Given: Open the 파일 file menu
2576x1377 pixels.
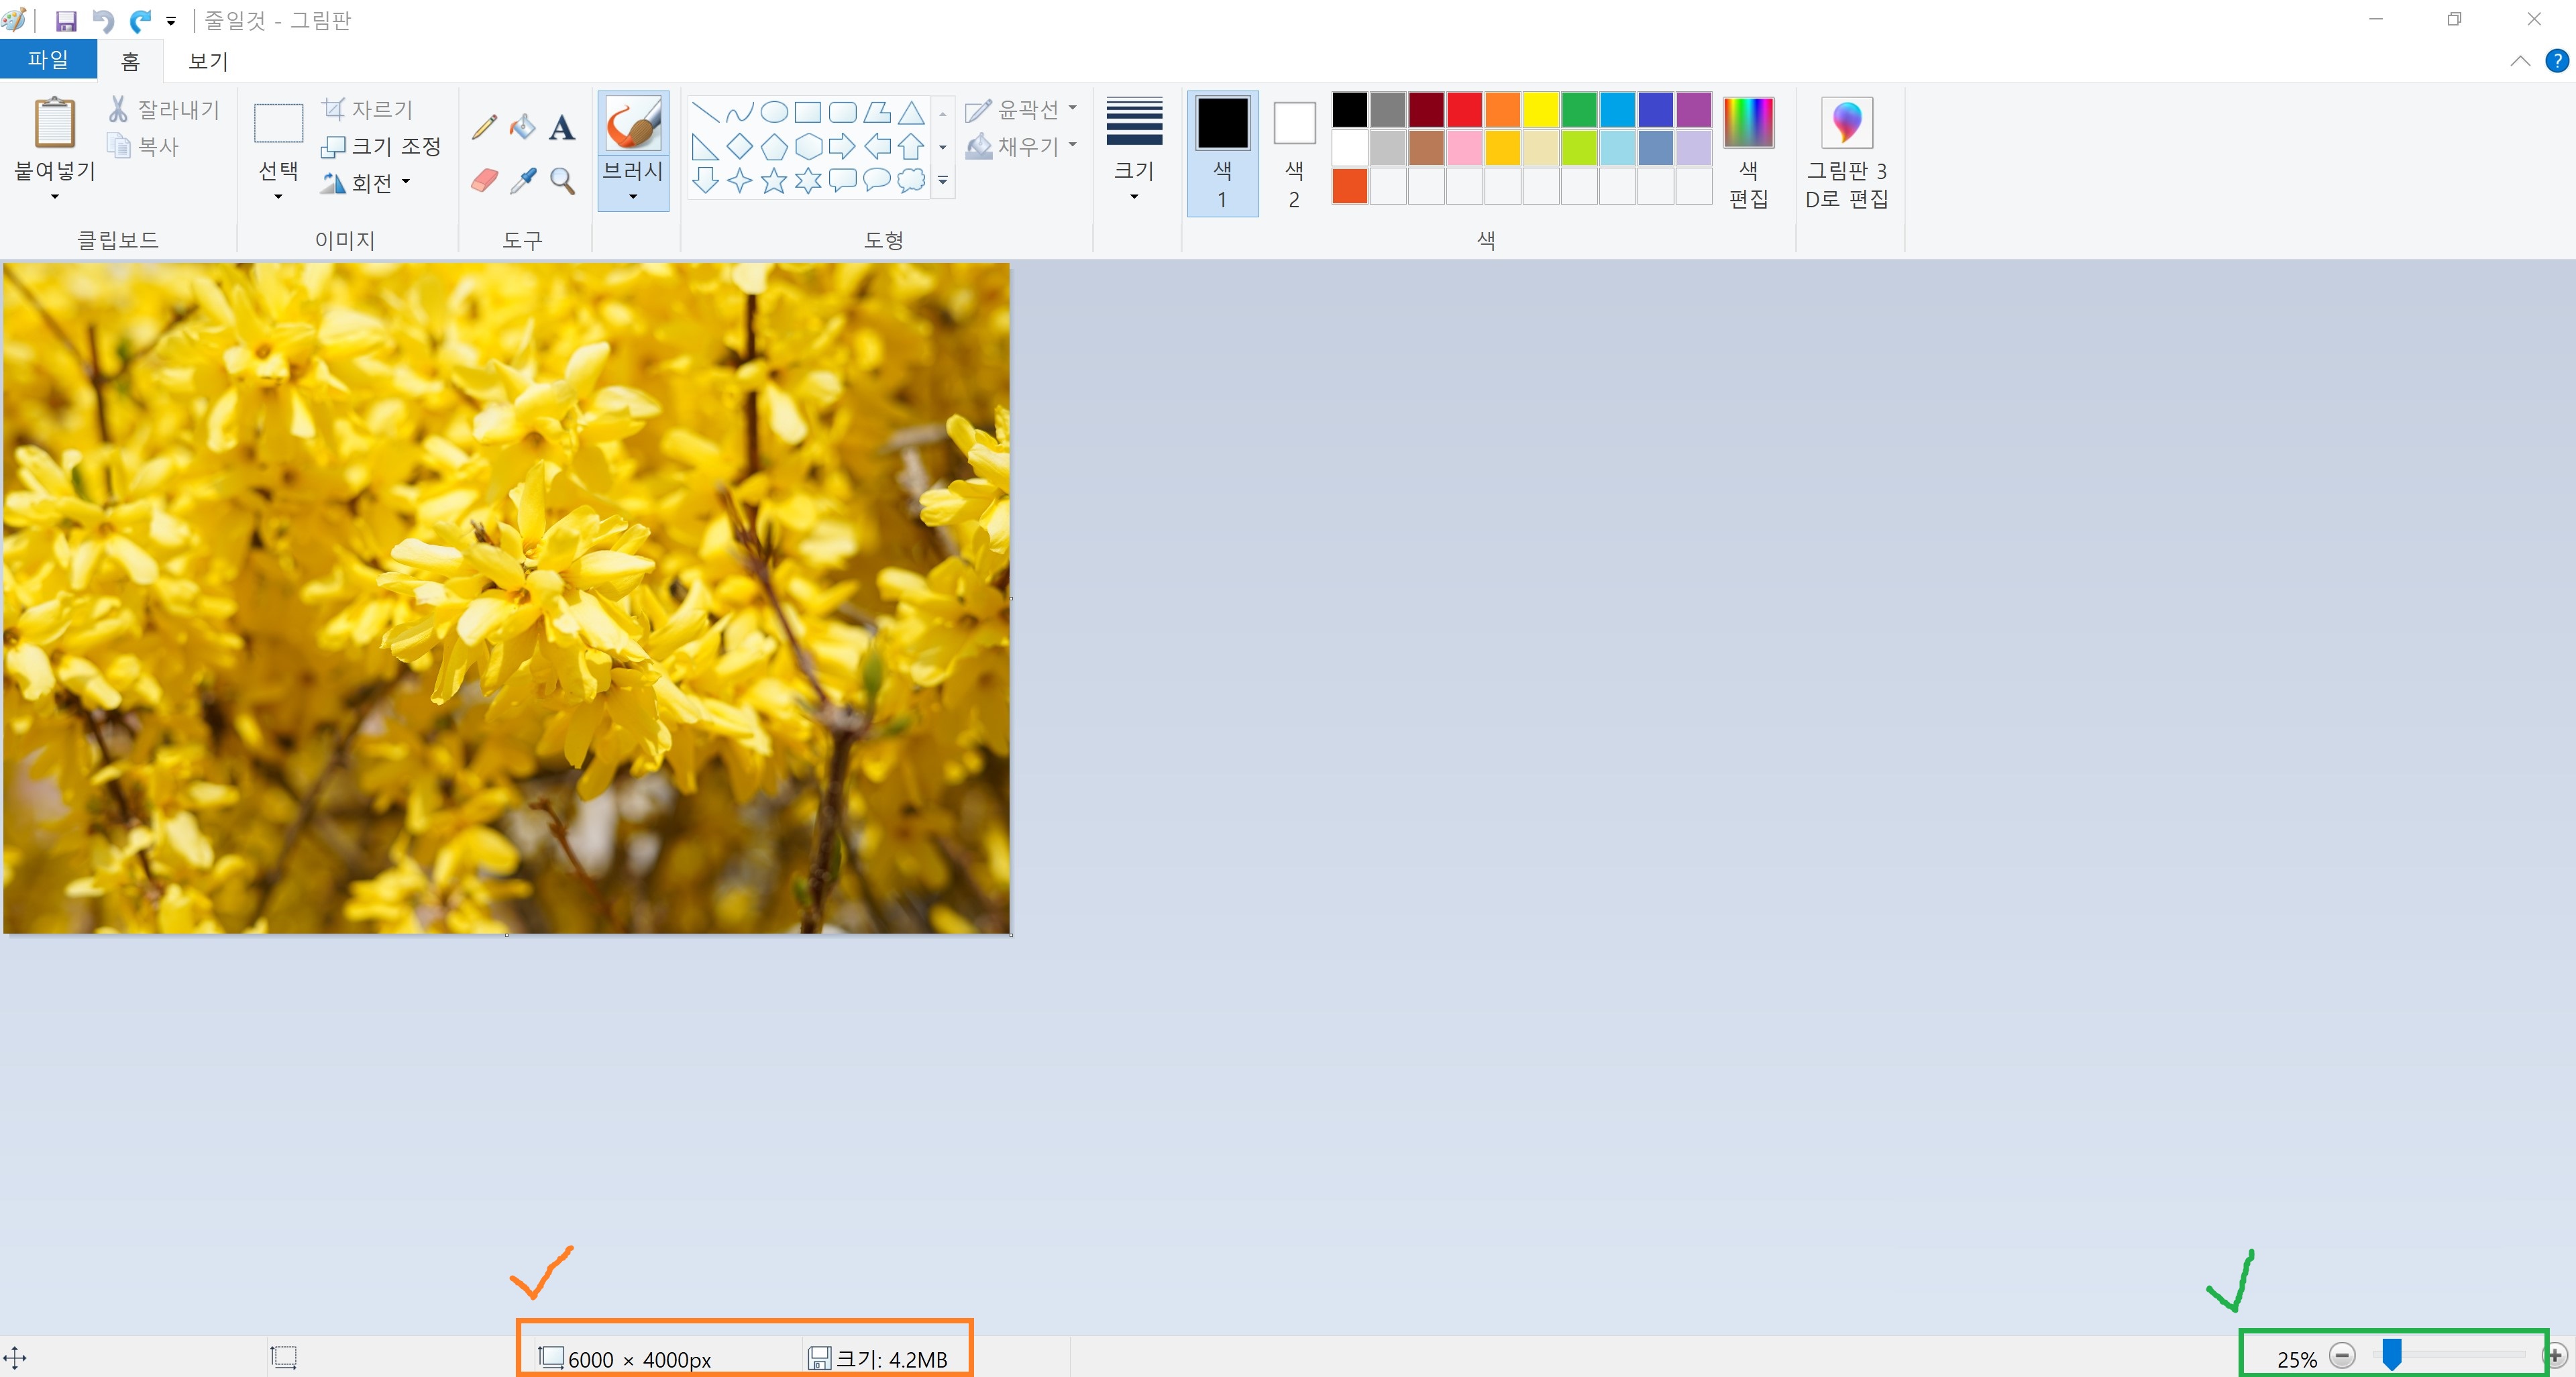Looking at the screenshot, I should tap(48, 60).
